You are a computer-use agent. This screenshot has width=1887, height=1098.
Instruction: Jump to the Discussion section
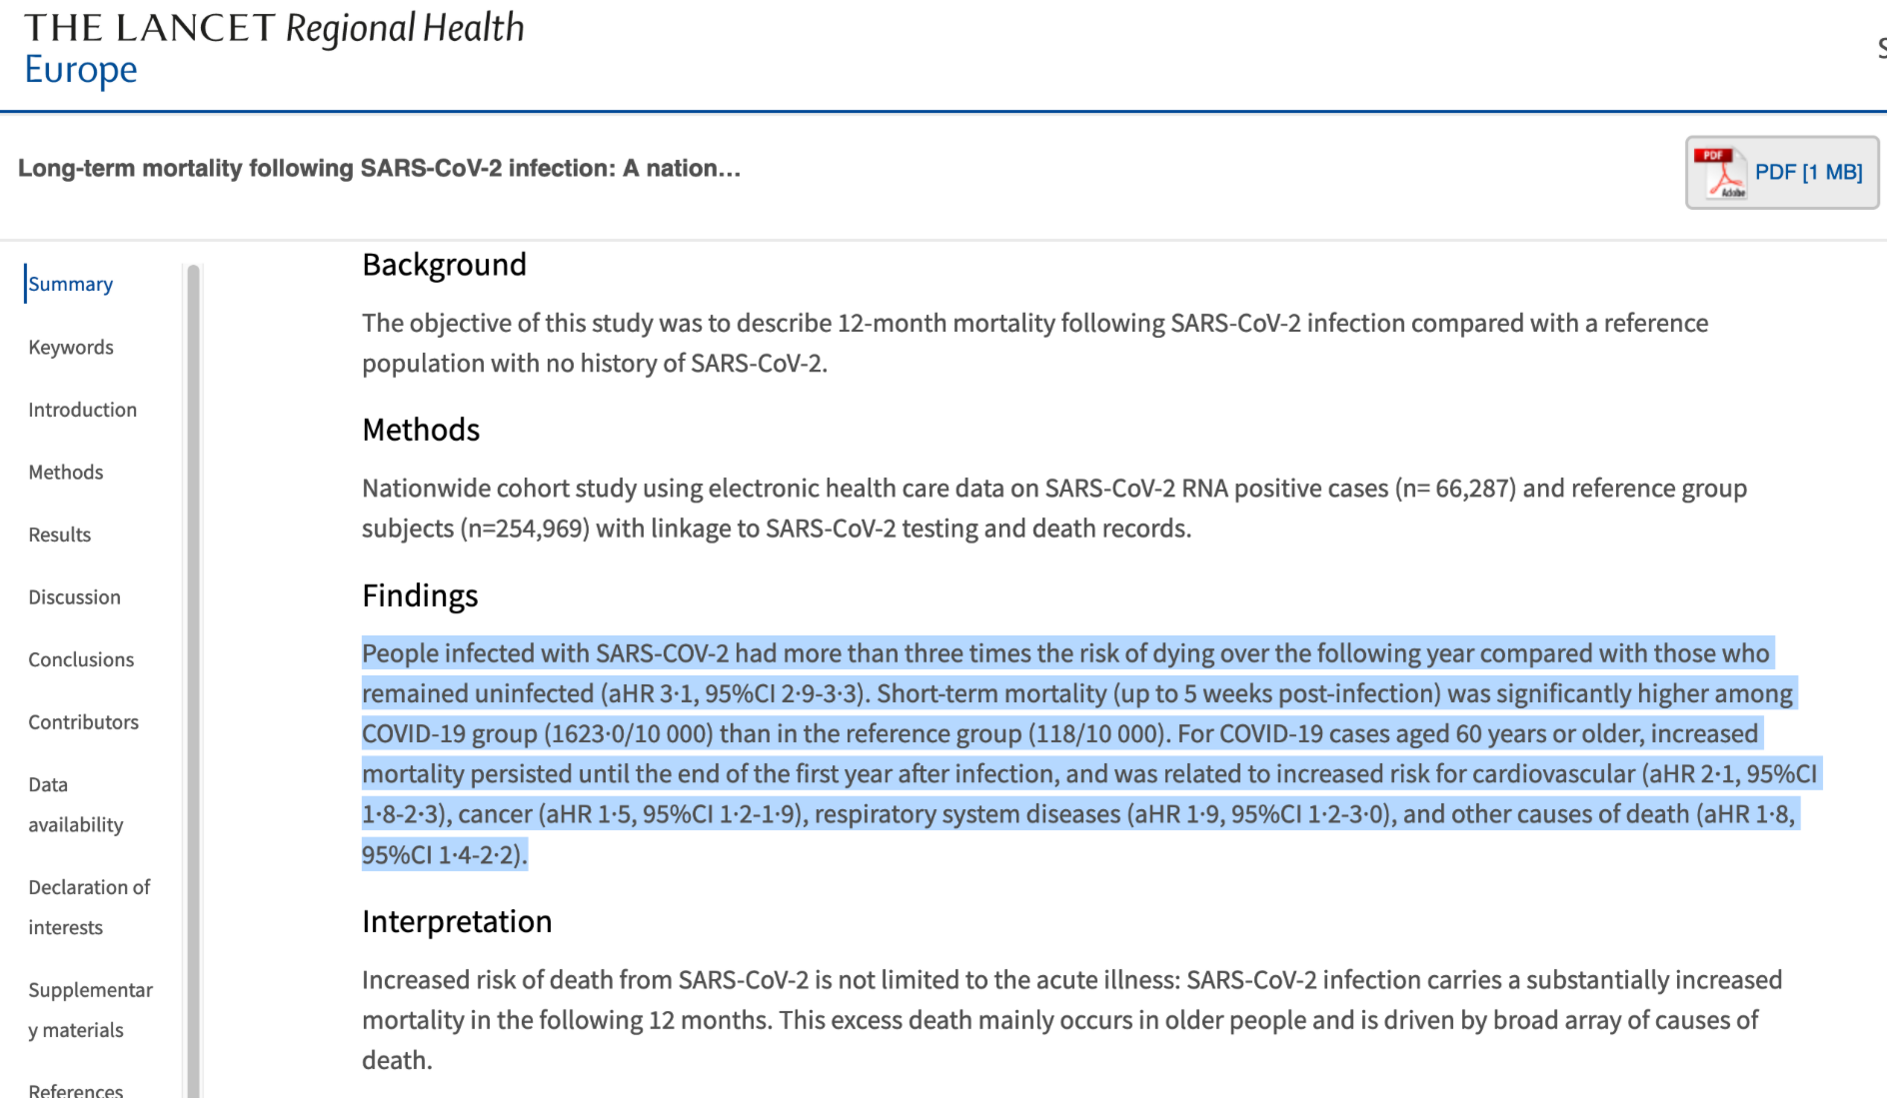(x=74, y=597)
